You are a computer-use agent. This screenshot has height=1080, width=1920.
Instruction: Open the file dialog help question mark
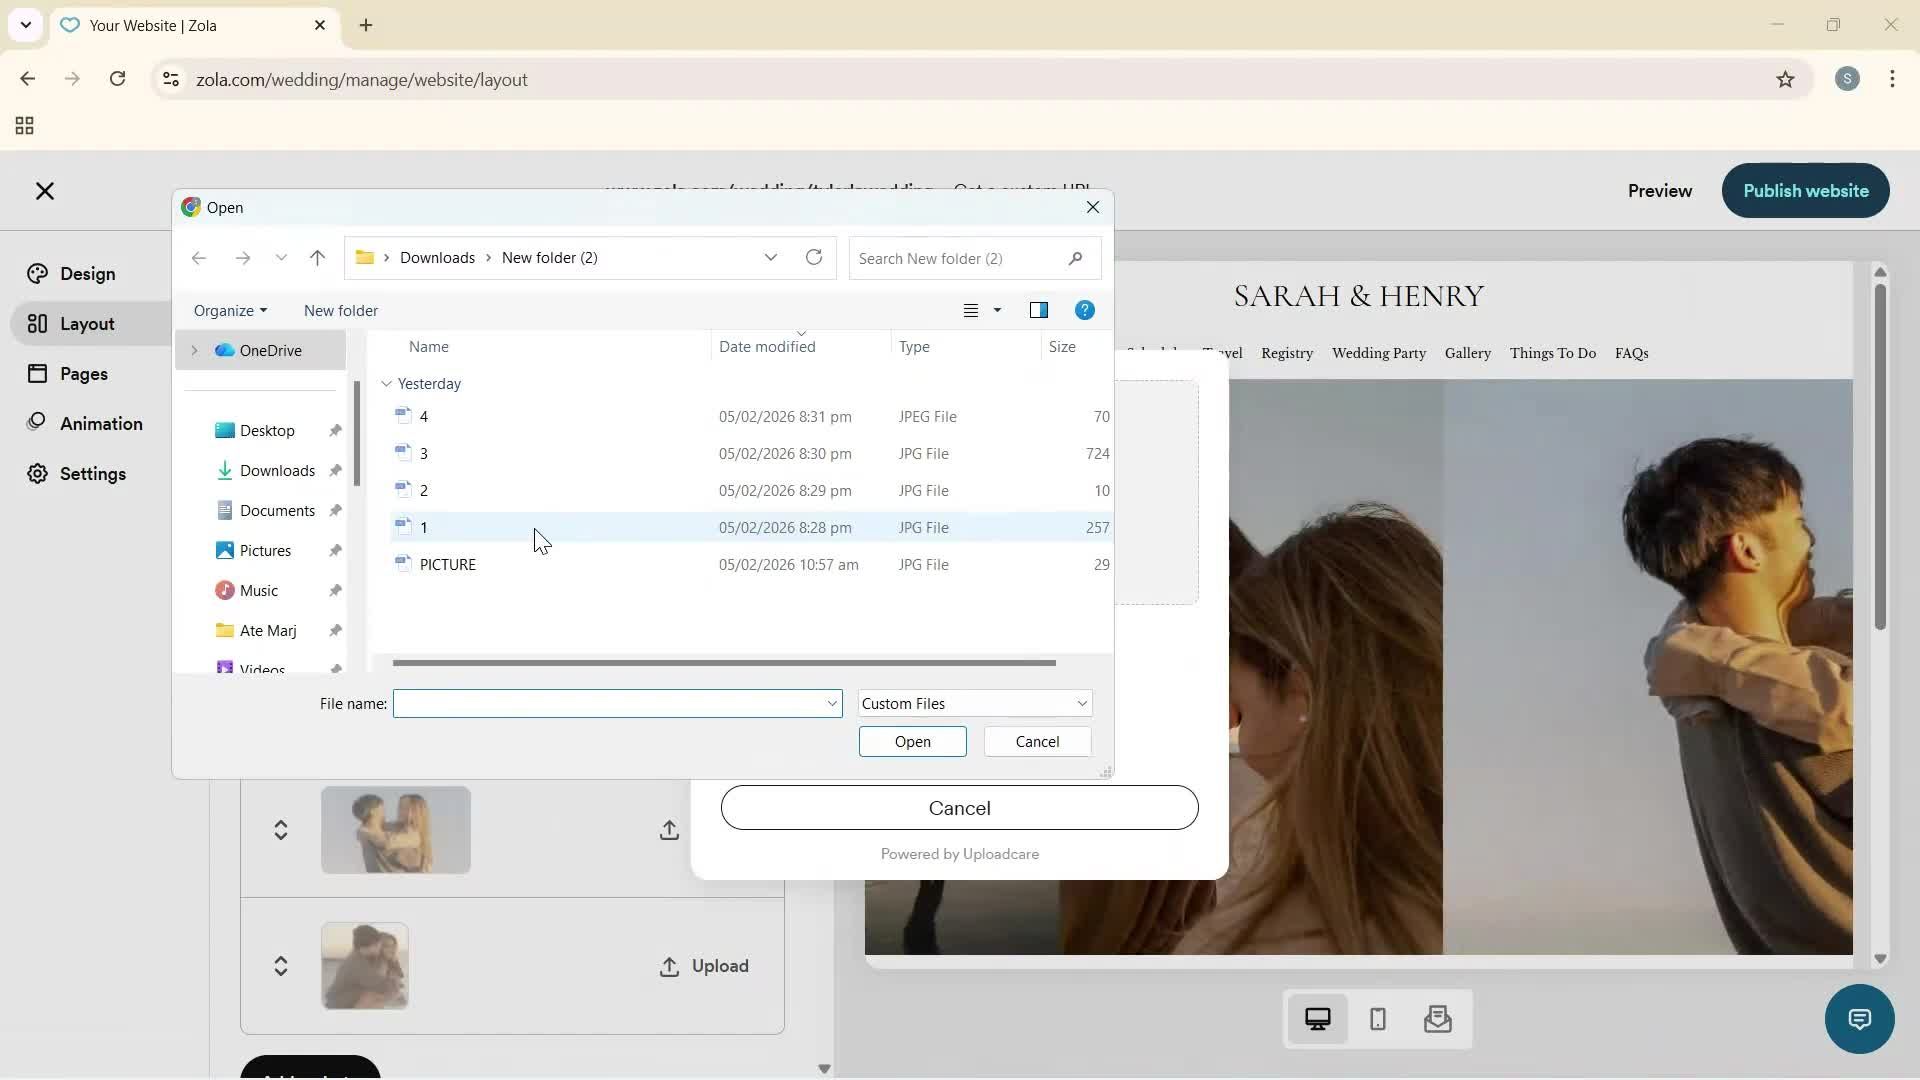pos(1085,310)
